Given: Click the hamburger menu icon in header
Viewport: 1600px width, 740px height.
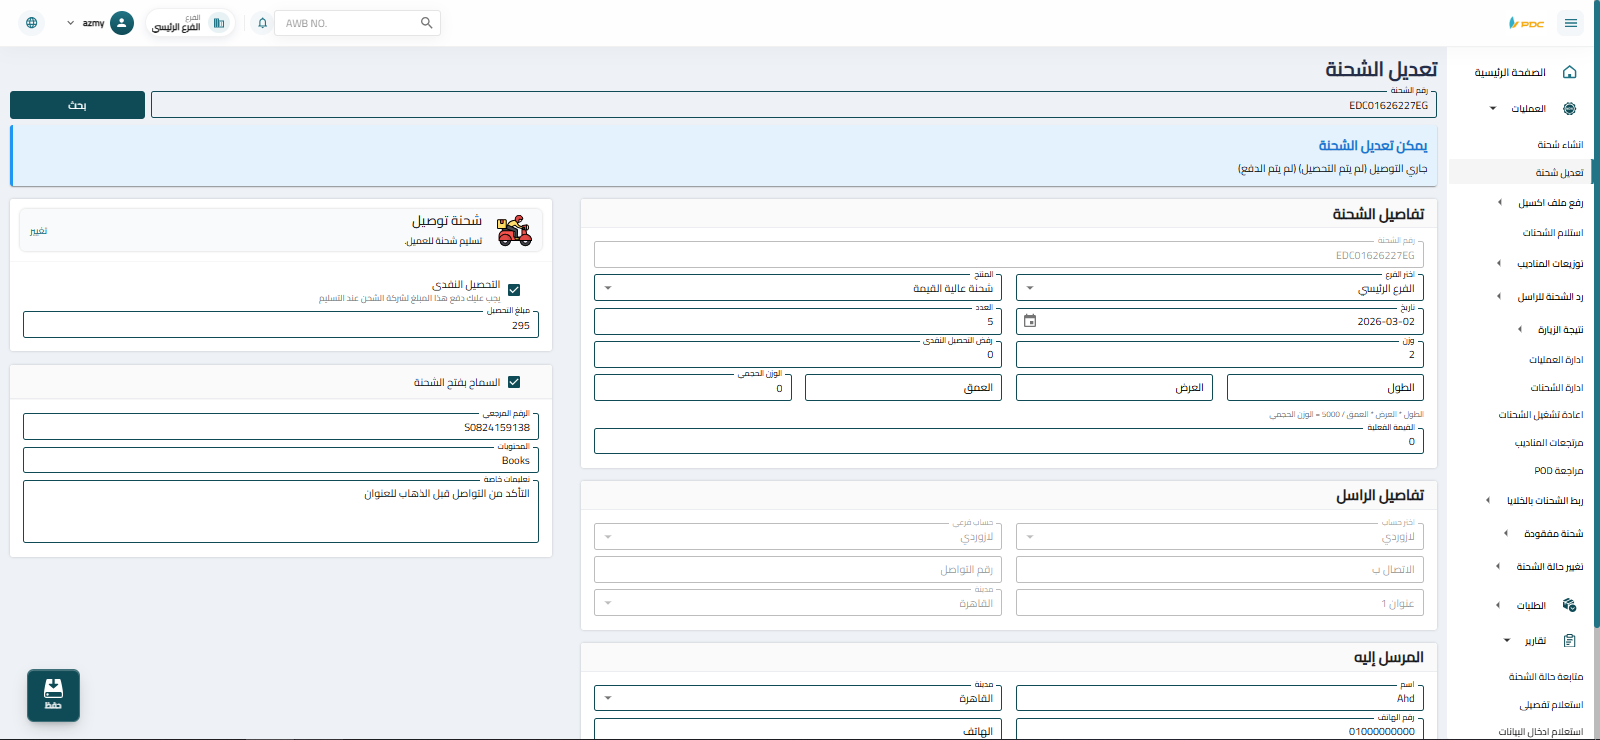Looking at the screenshot, I should pyautogui.click(x=1571, y=23).
